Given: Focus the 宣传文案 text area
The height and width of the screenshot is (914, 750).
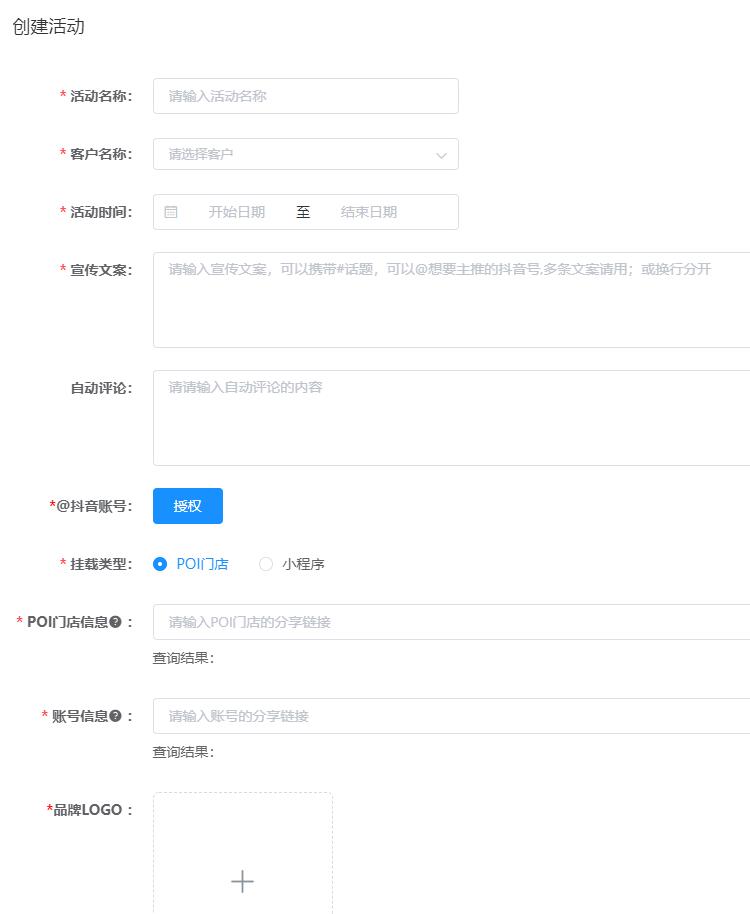Looking at the screenshot, I should tap(452, 300).
